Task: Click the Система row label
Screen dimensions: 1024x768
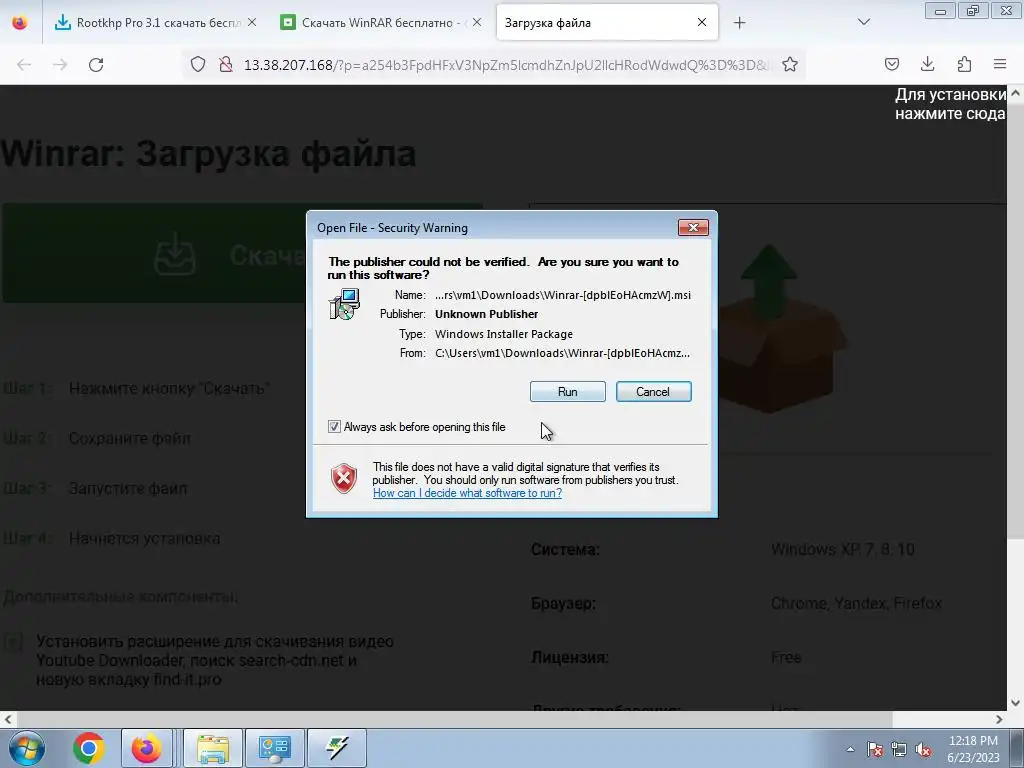Action: pos(565,549)
